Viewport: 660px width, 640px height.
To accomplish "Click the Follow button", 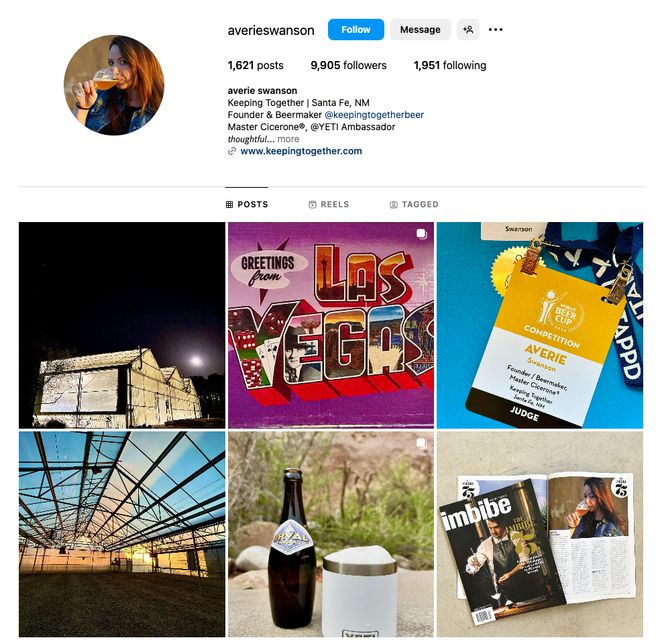I will tap(356, 29).
